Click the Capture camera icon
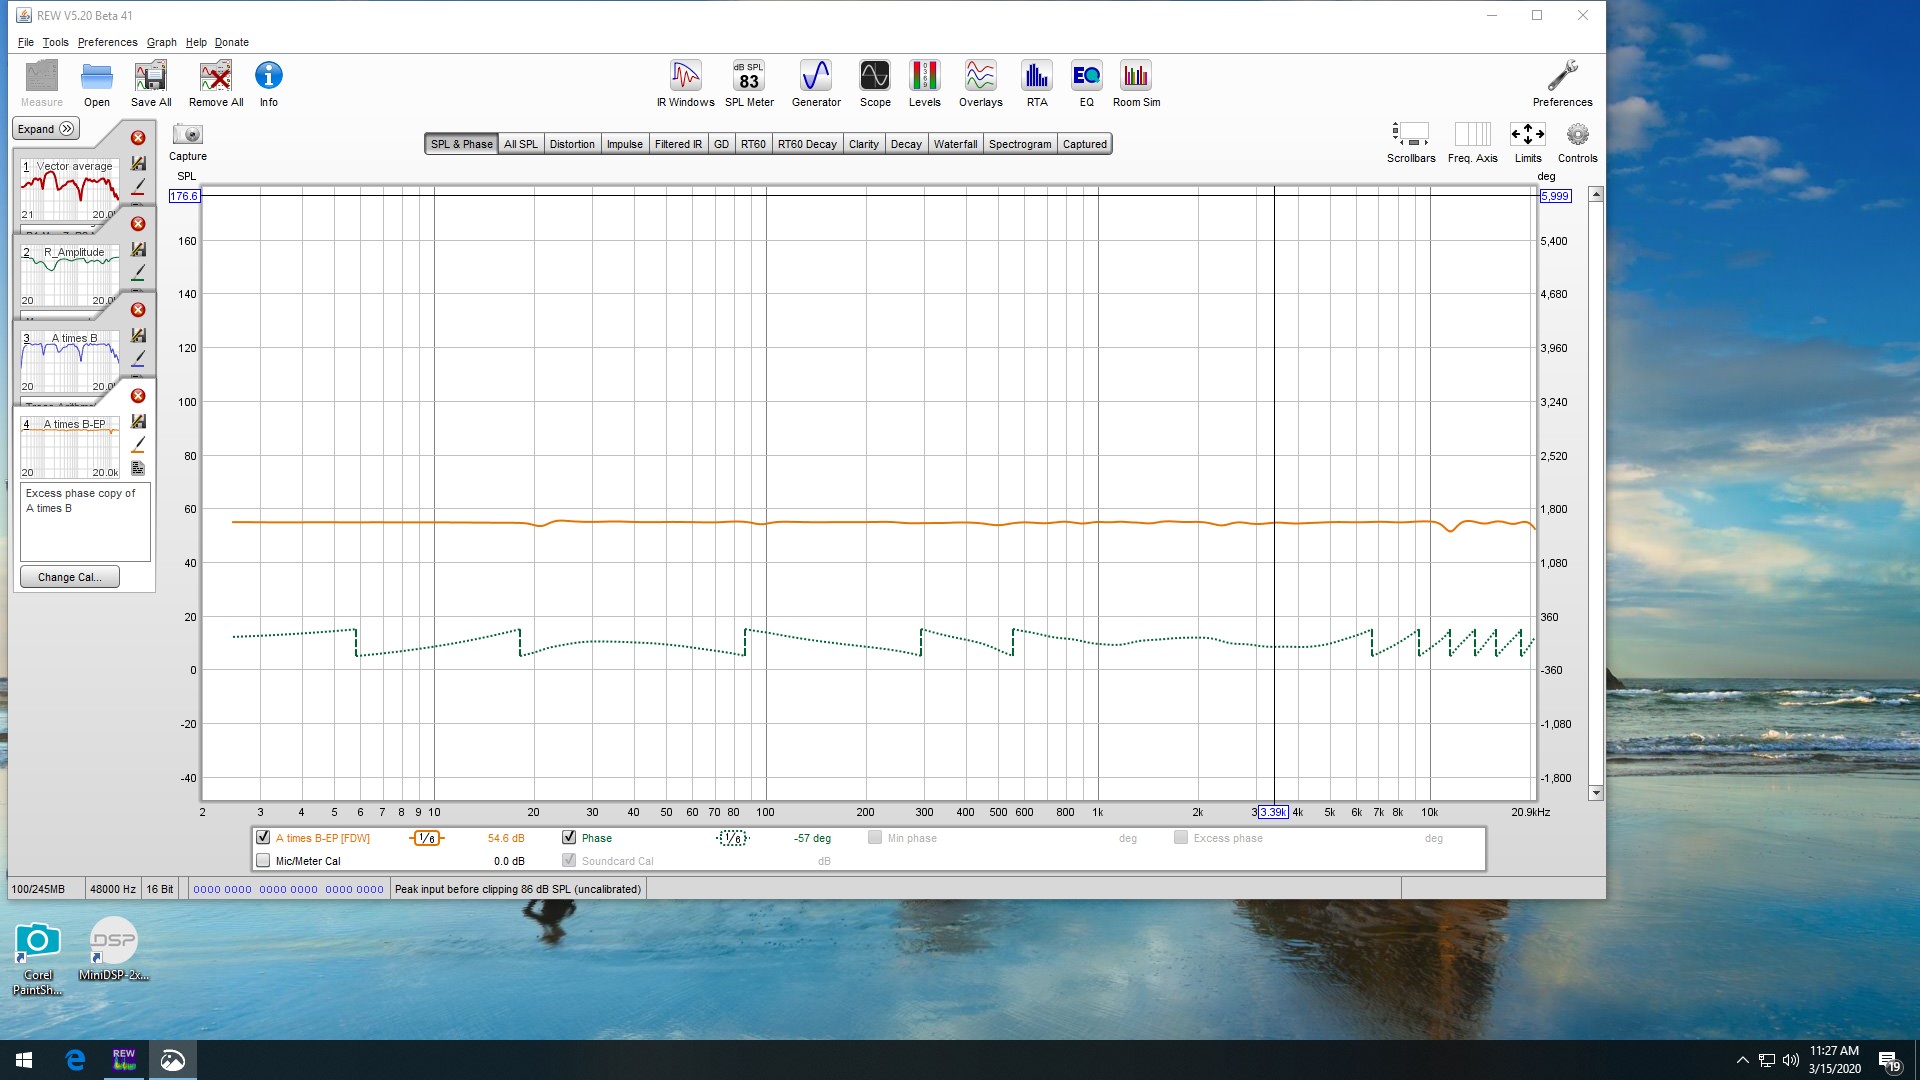The image size is (1920, 1080). [x=188, y=134]
